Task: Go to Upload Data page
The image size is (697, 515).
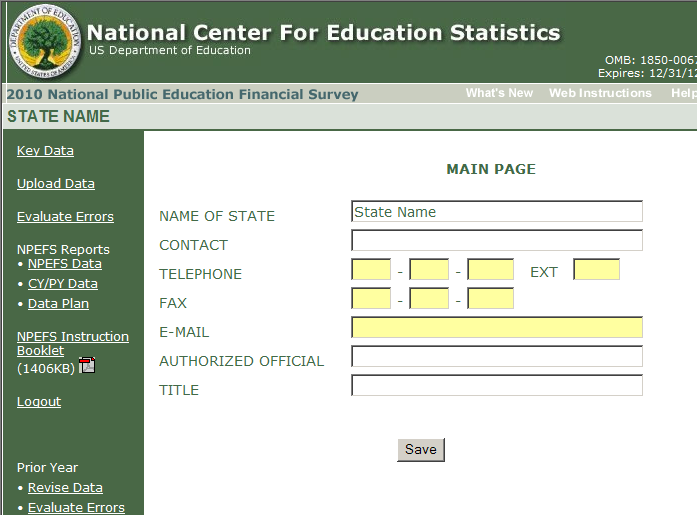Action: tap(56, 184)
